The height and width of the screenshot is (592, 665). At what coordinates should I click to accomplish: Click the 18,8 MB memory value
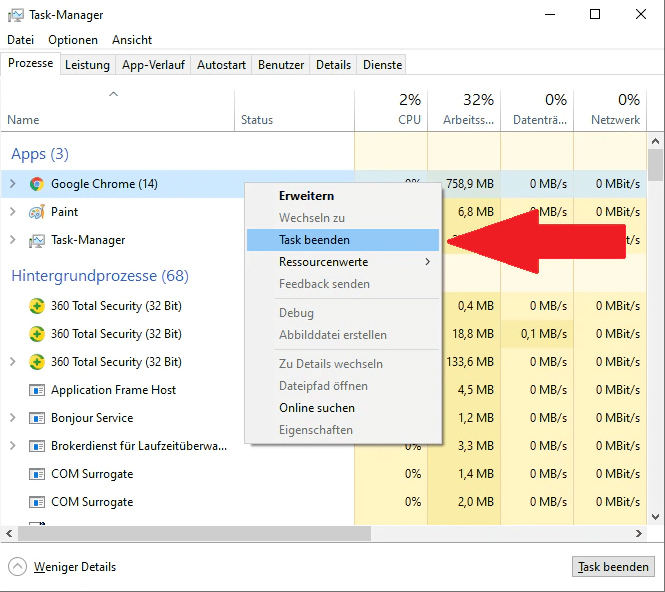point(473,334)
